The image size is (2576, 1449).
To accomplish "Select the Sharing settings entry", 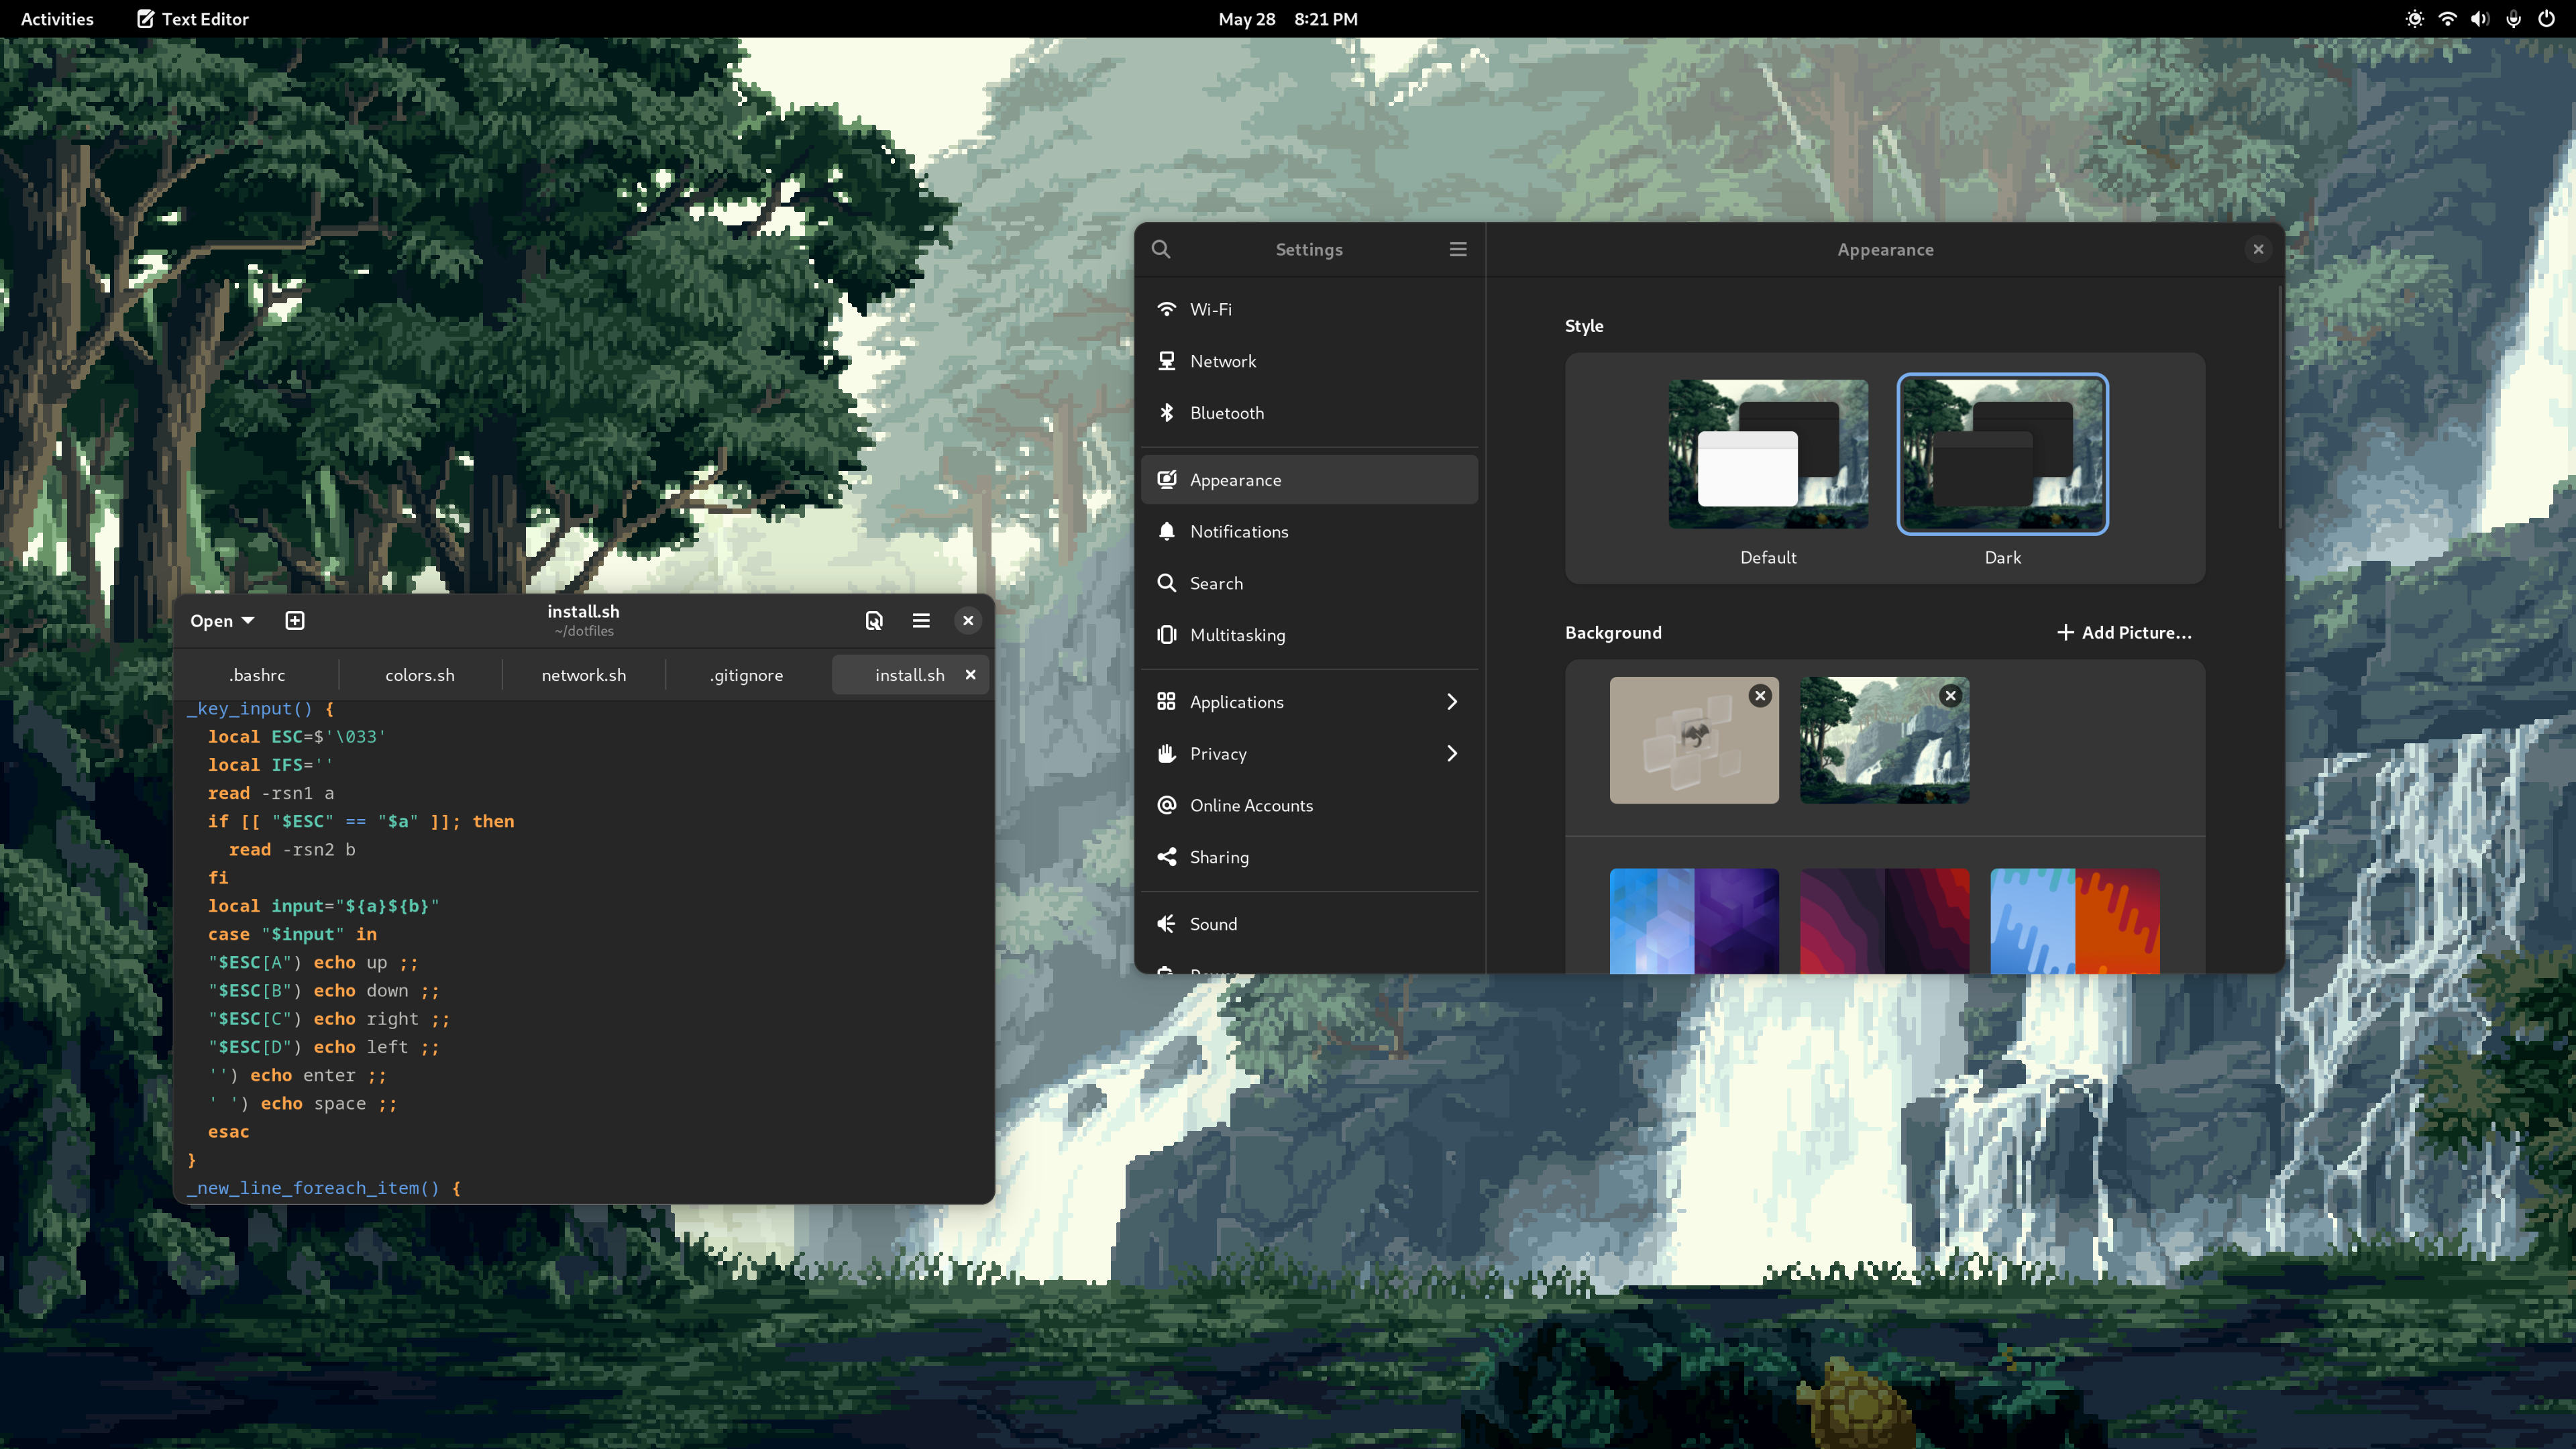I will [x=1220, y=856].
